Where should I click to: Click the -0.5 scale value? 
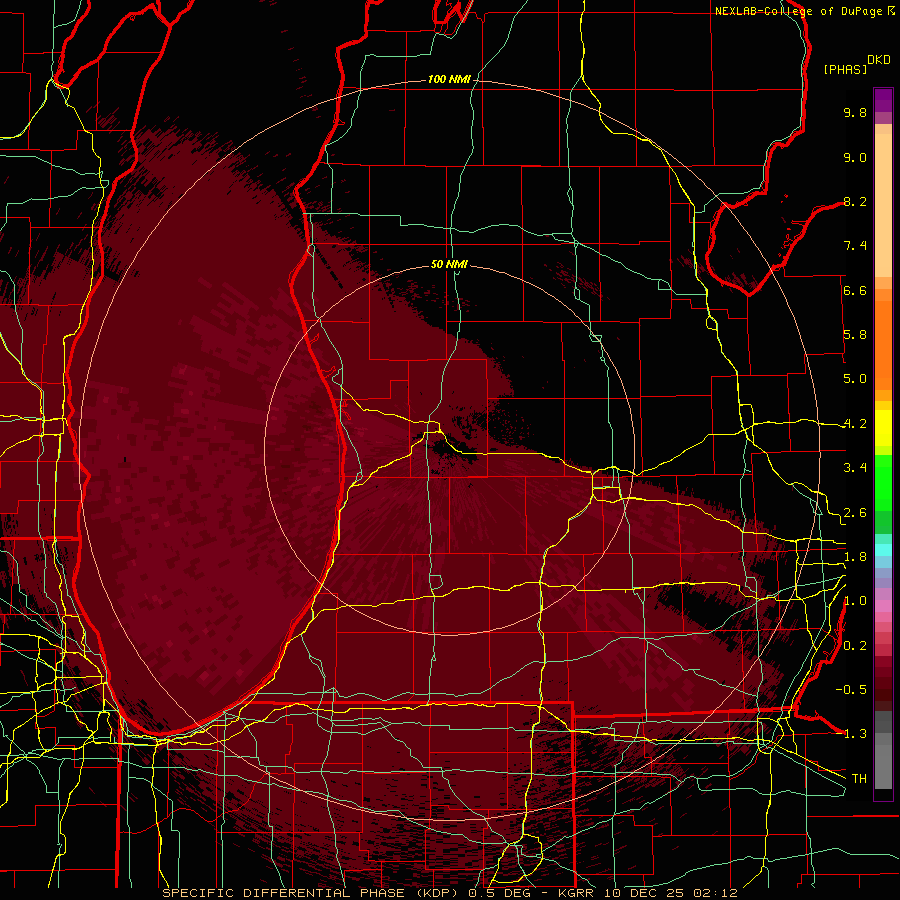pos(851,690)
